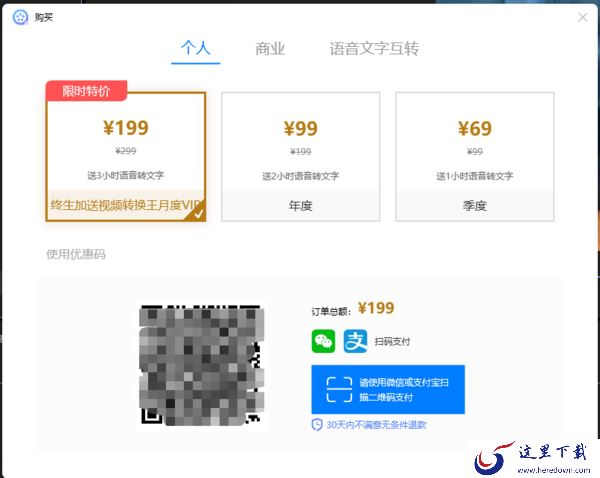This screenshot has width=600, height=478.
Task: Click the 限时特价 red badge
Action: coord(86,91)
